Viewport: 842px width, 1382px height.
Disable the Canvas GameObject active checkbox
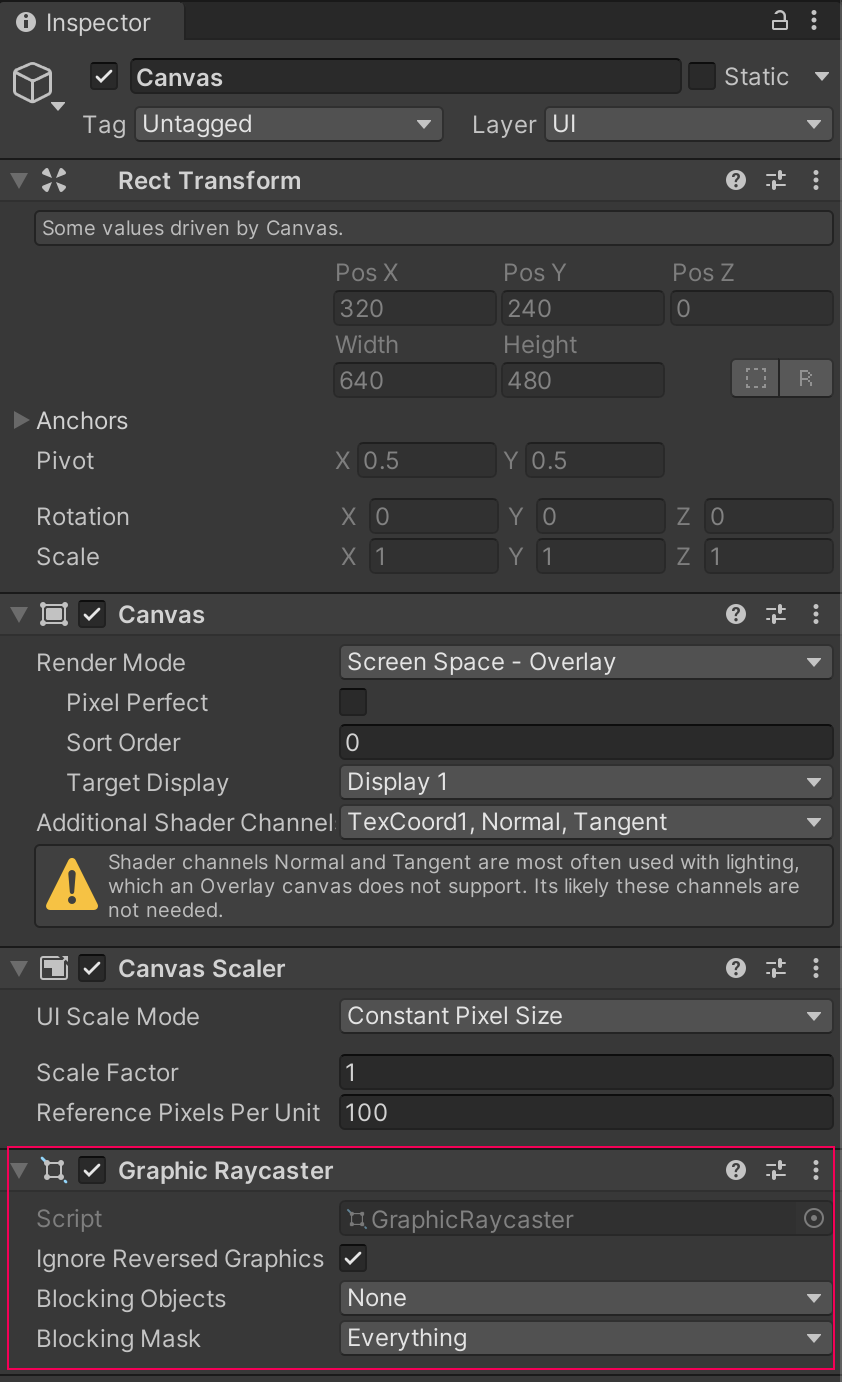(x=104, y=77)
